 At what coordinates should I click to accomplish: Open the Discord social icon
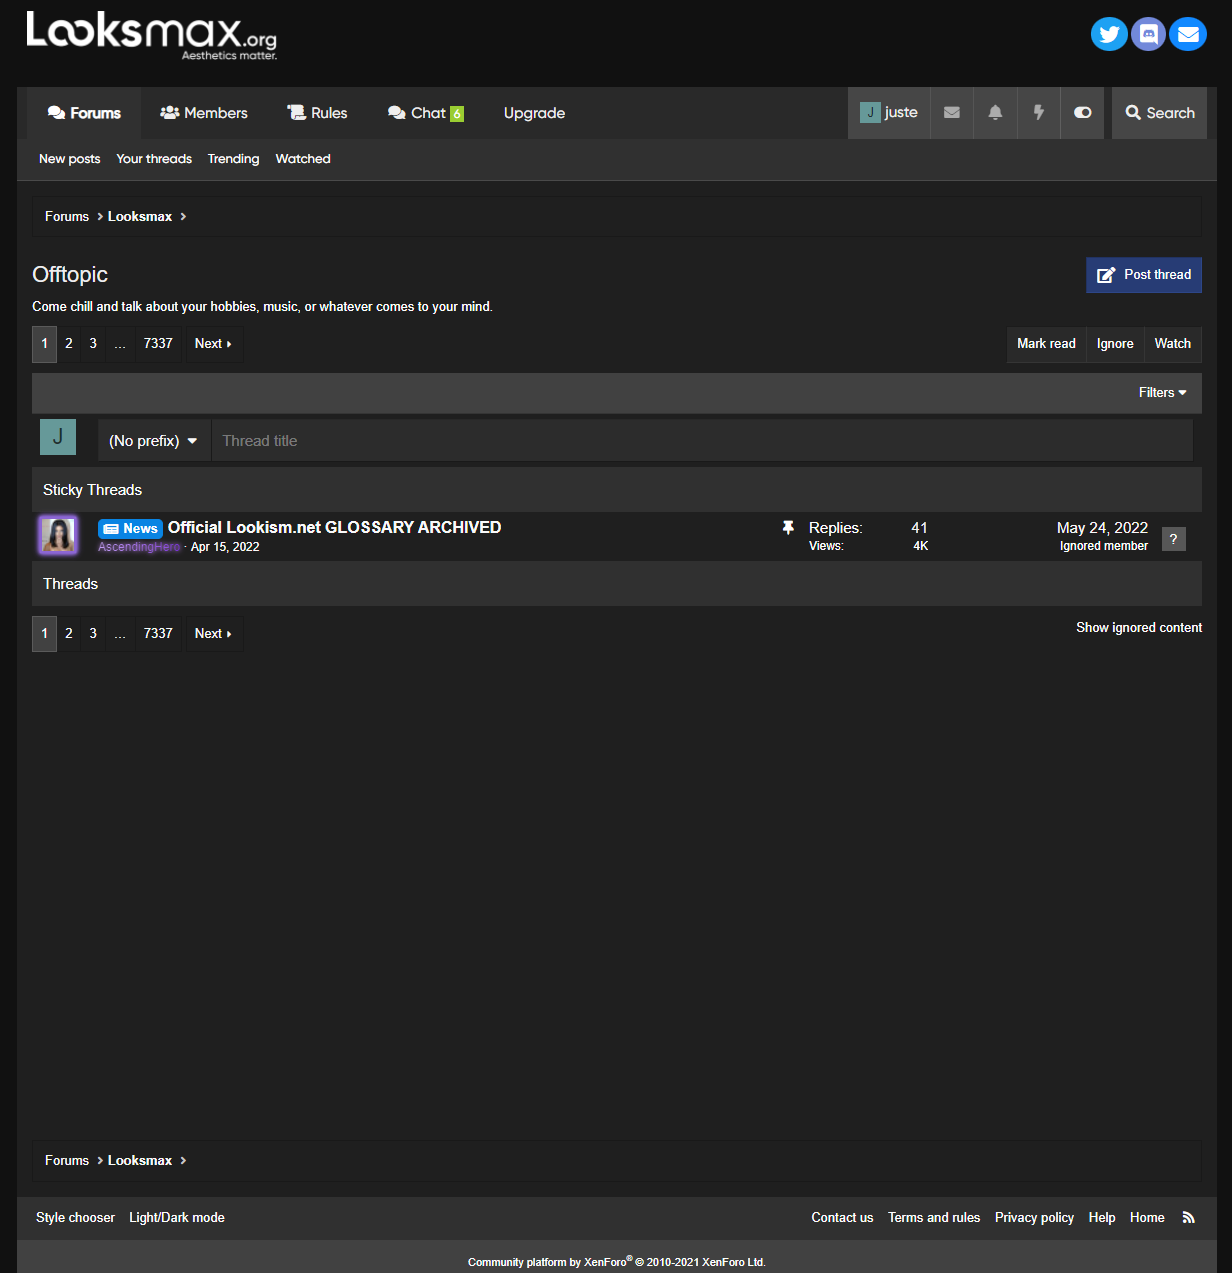click(x=1149, y=34)
